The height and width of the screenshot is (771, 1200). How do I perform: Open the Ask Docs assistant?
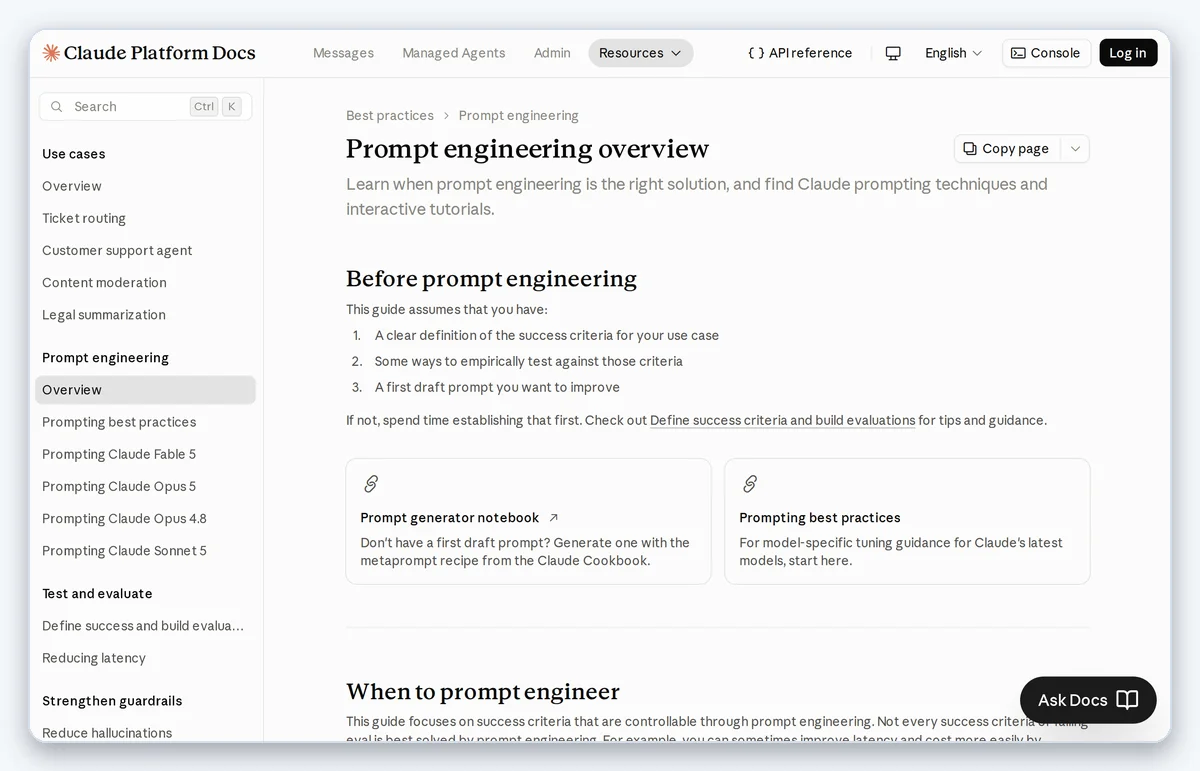[x=1088, y=700]
